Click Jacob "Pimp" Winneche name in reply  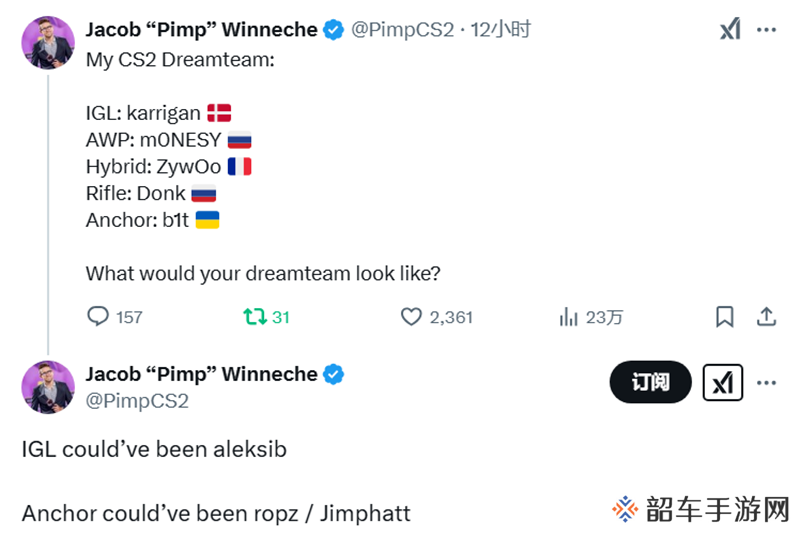point(201,374)
